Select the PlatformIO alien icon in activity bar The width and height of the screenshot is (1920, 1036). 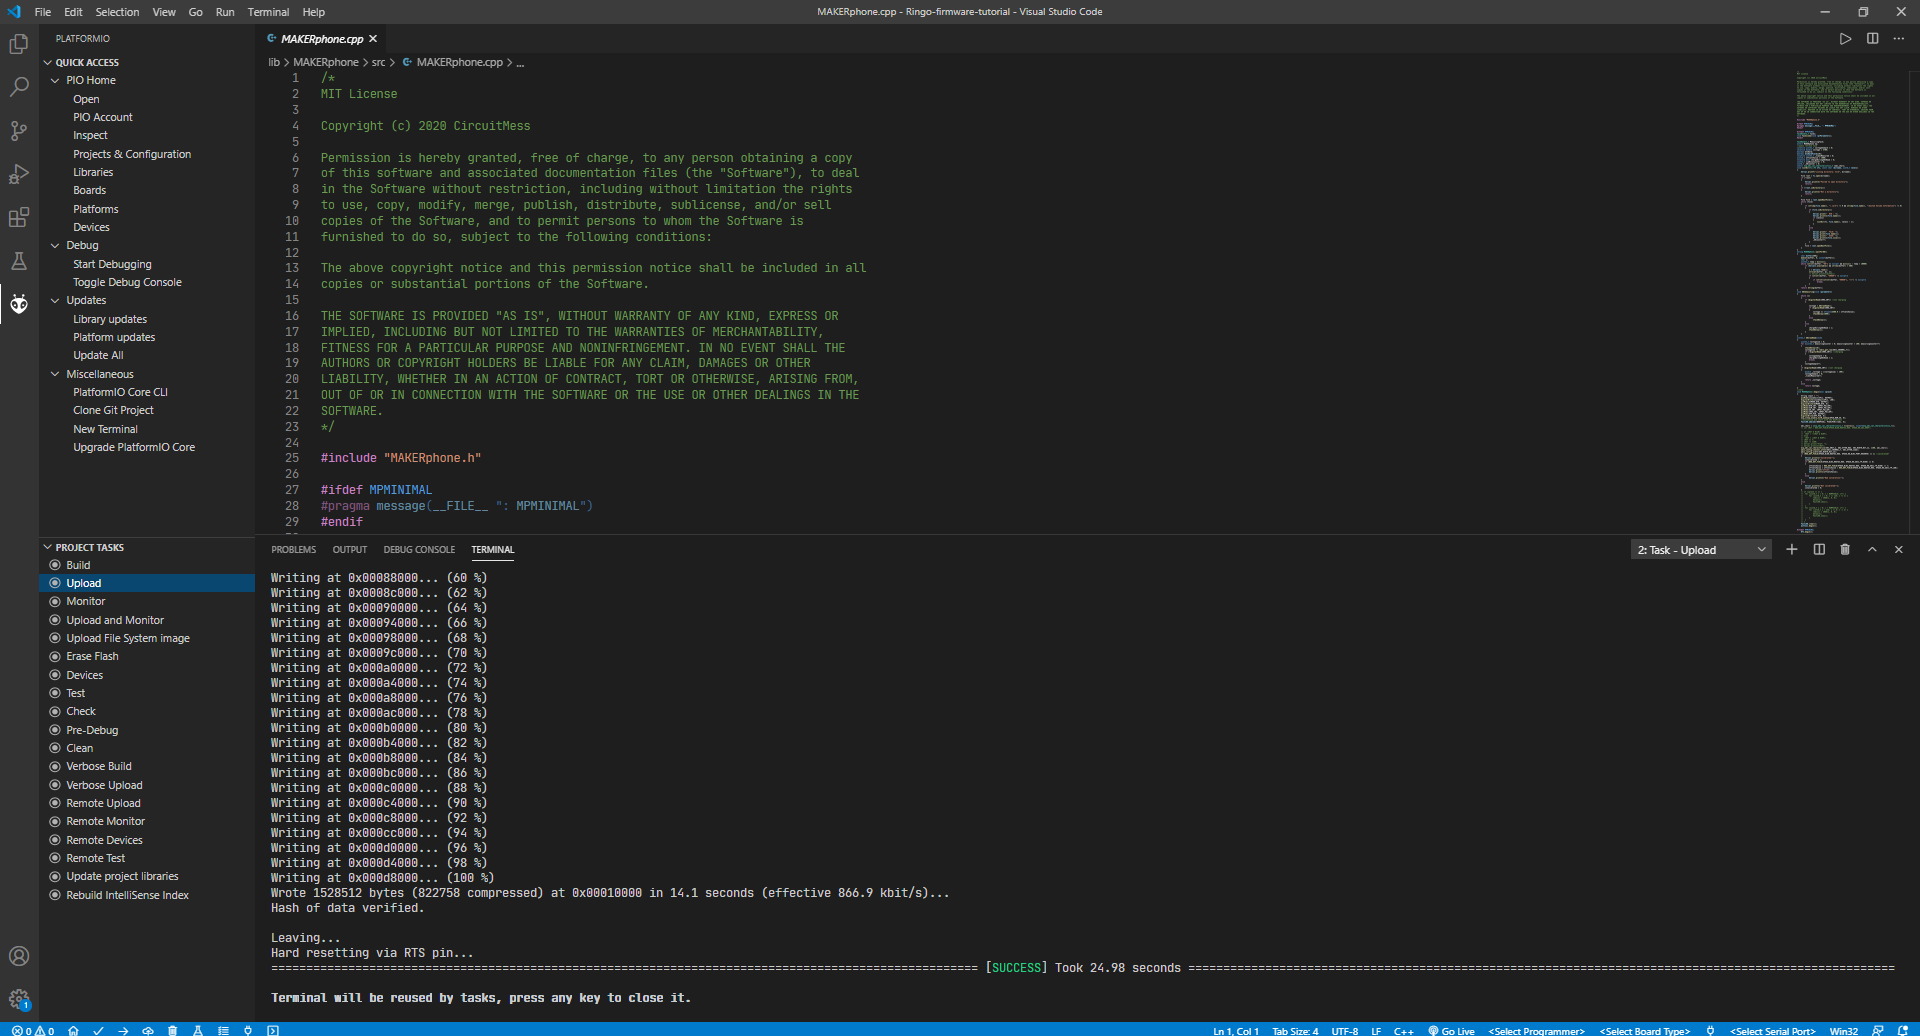(x=19, y=304)
